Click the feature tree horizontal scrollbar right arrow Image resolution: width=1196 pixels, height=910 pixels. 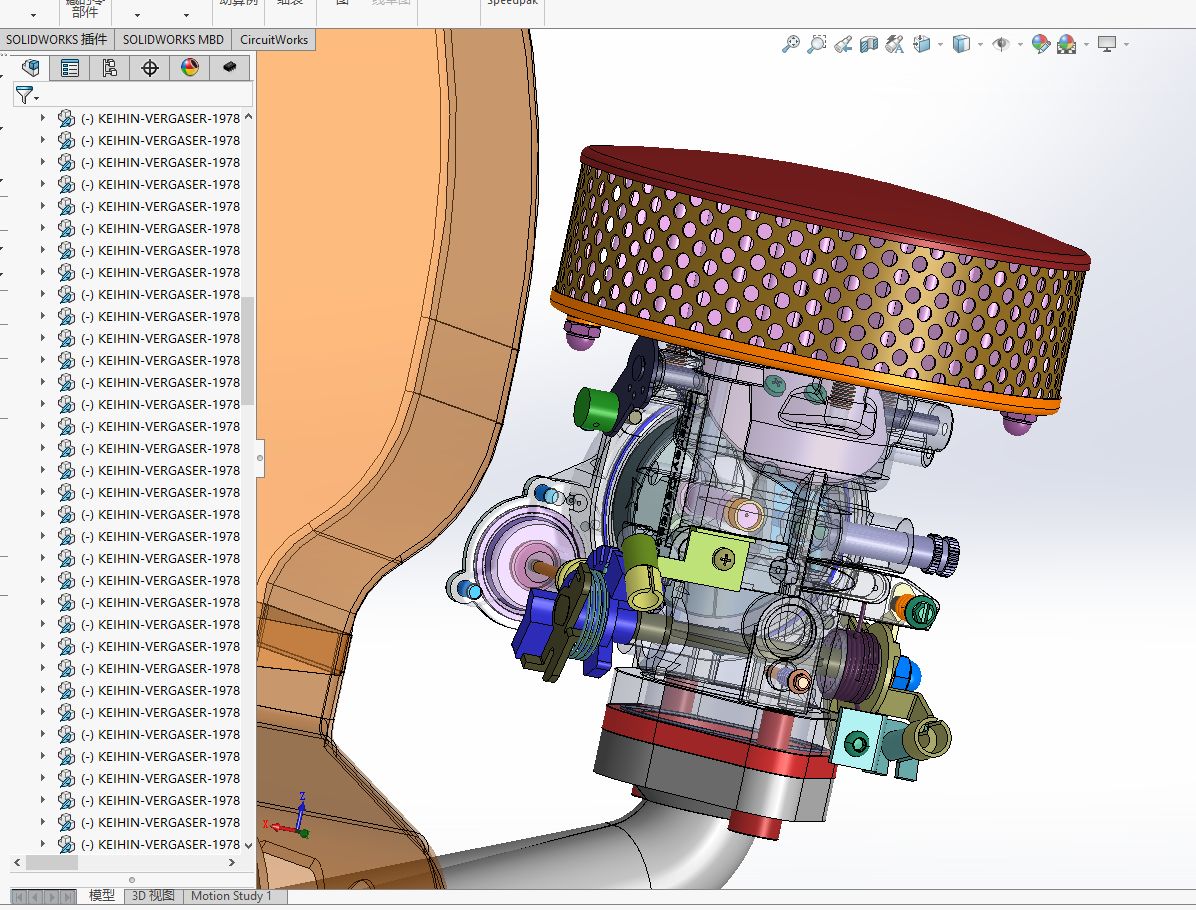pos(232,862)
